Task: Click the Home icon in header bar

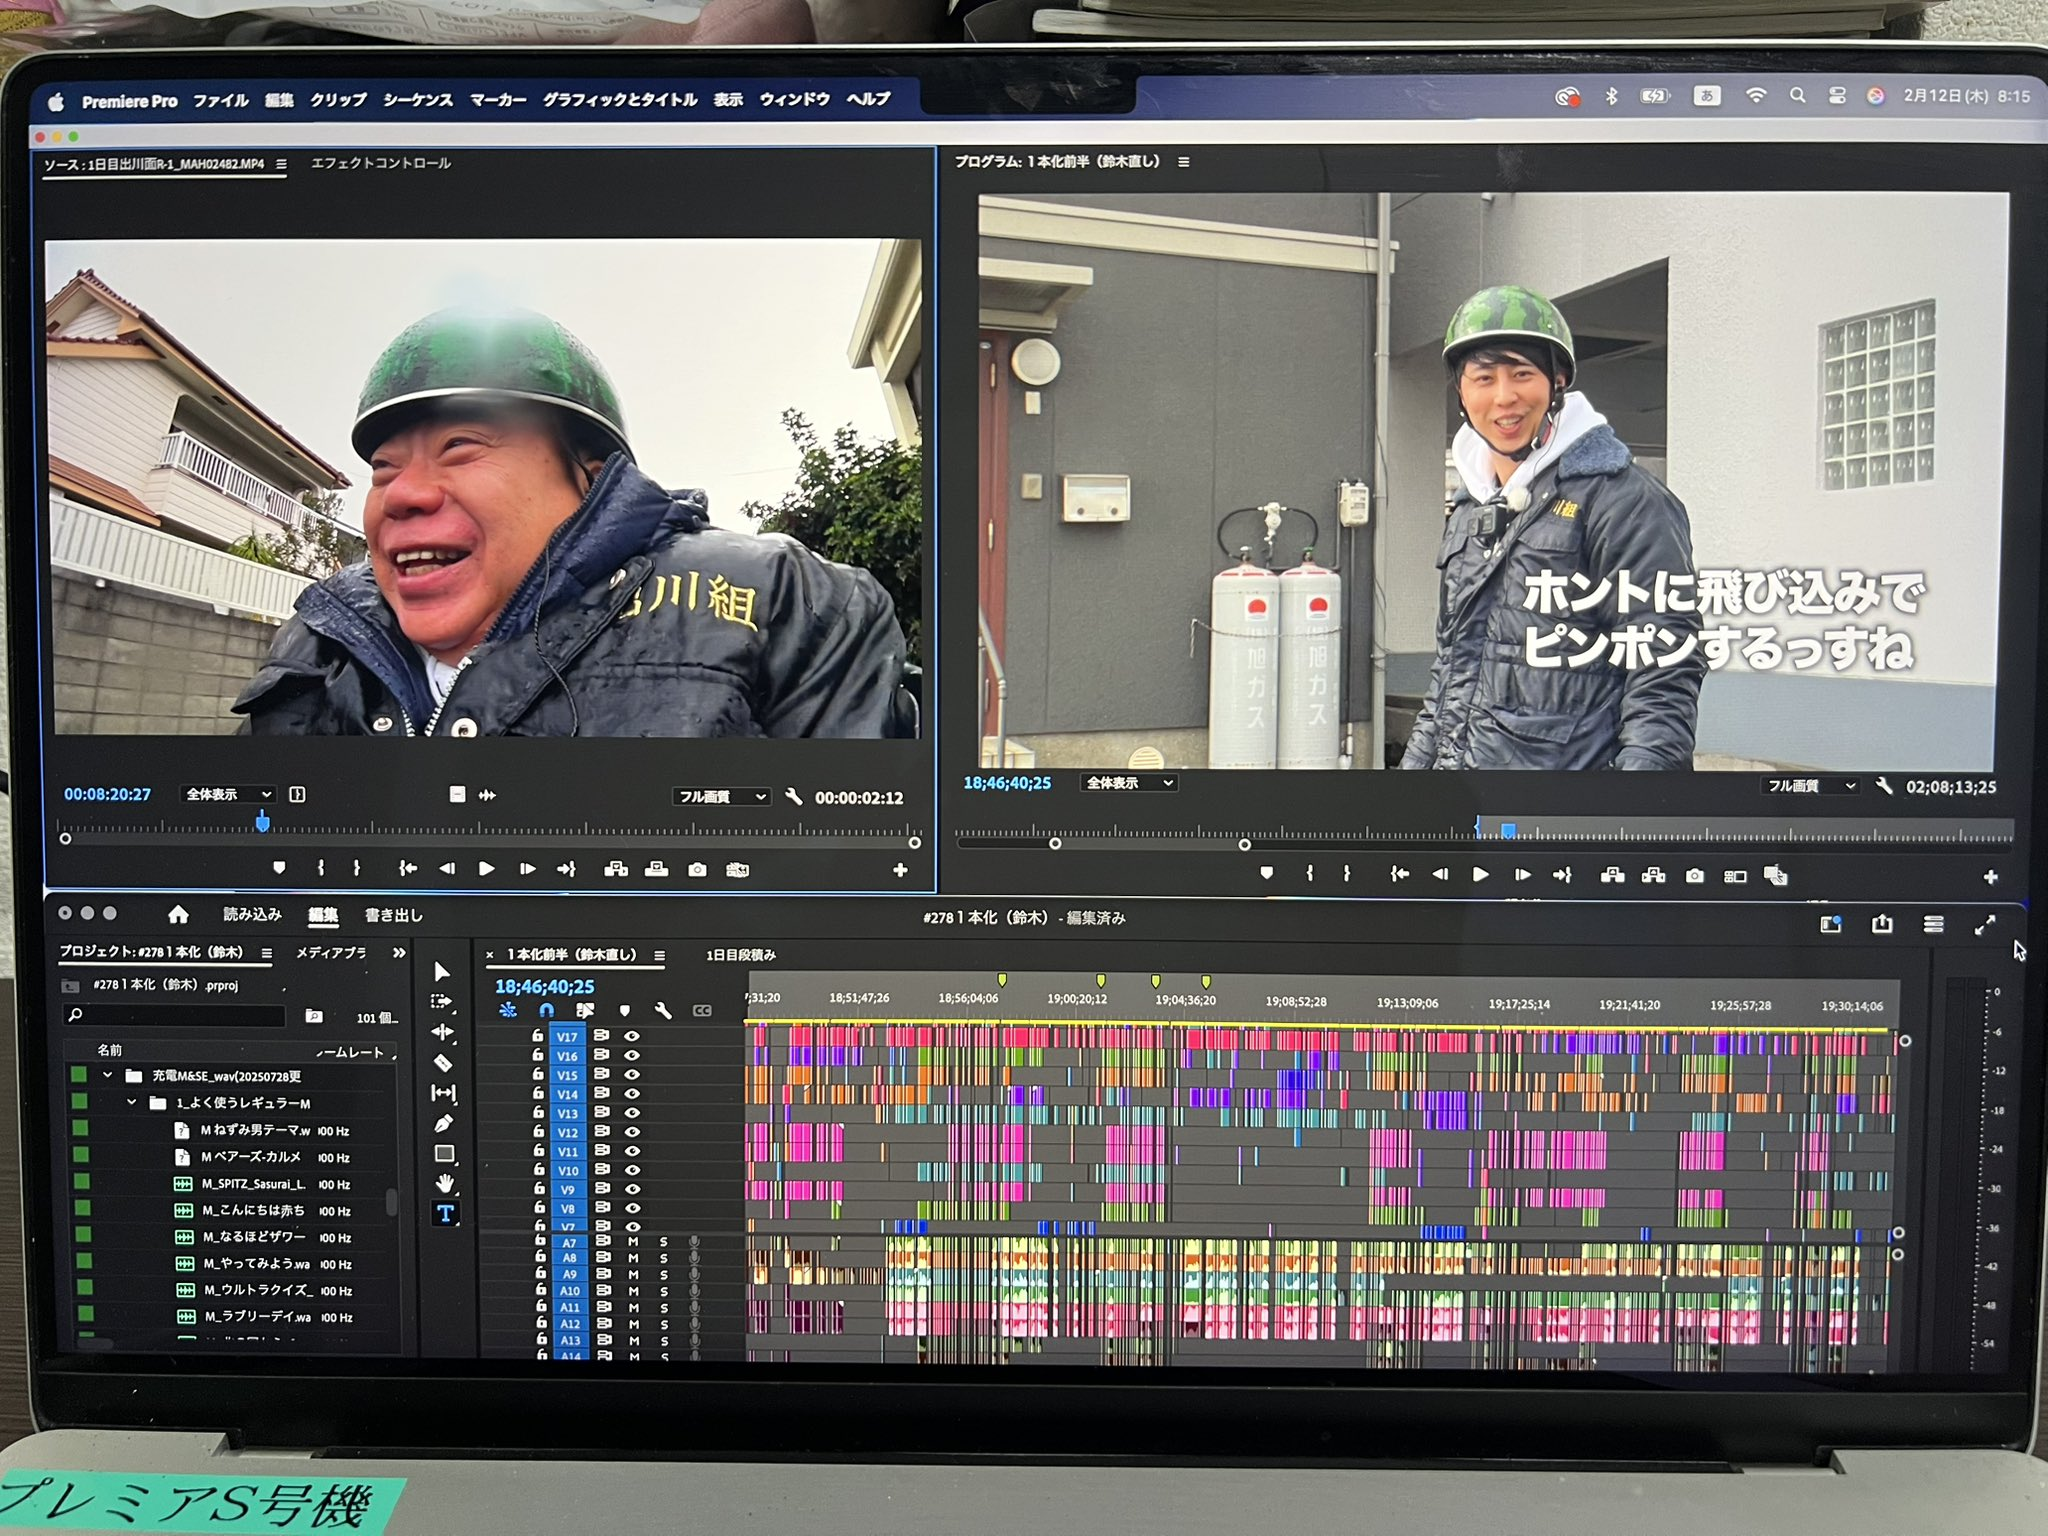Action: (x=178, y=914)
